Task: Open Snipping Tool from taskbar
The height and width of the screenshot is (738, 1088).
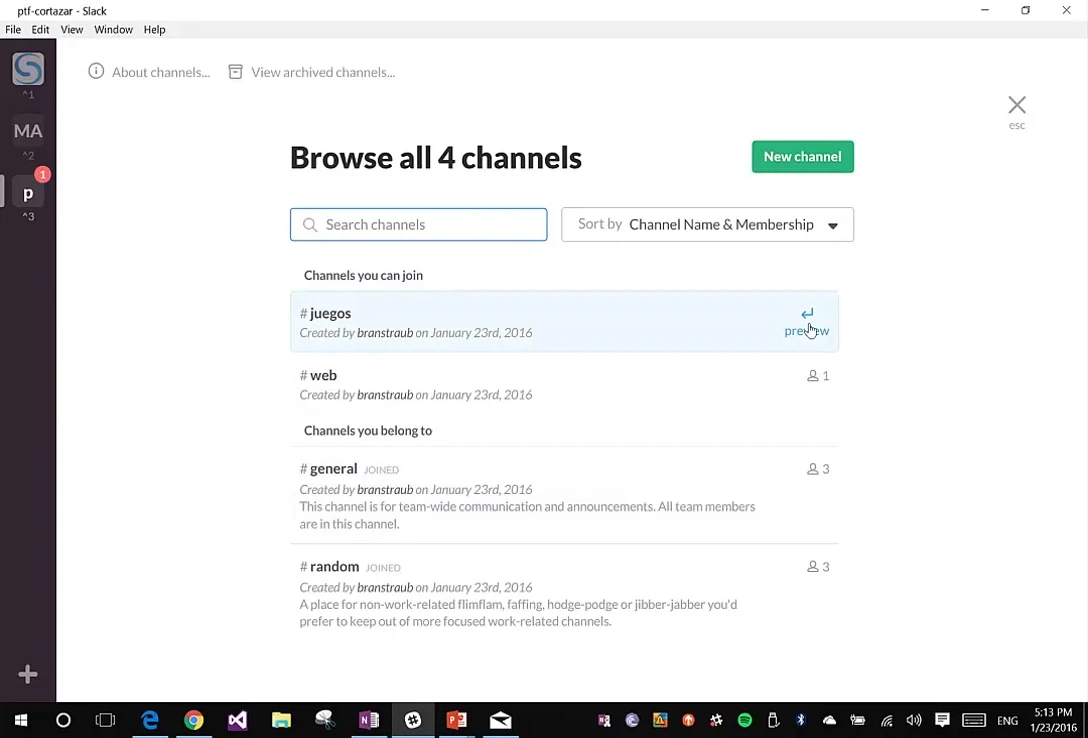Action: click(x=325, y=720)
